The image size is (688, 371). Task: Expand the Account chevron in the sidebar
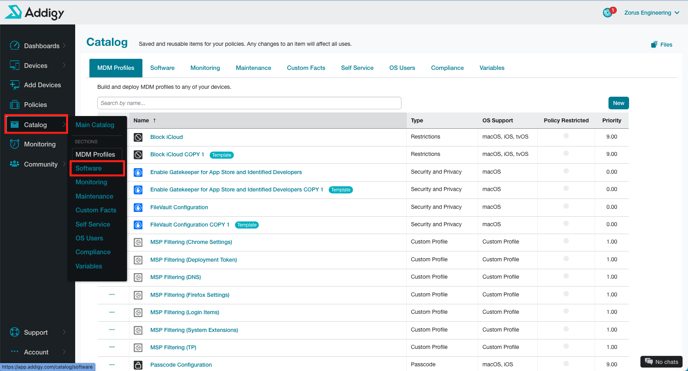pyautogui.click(x=64, y=352)
